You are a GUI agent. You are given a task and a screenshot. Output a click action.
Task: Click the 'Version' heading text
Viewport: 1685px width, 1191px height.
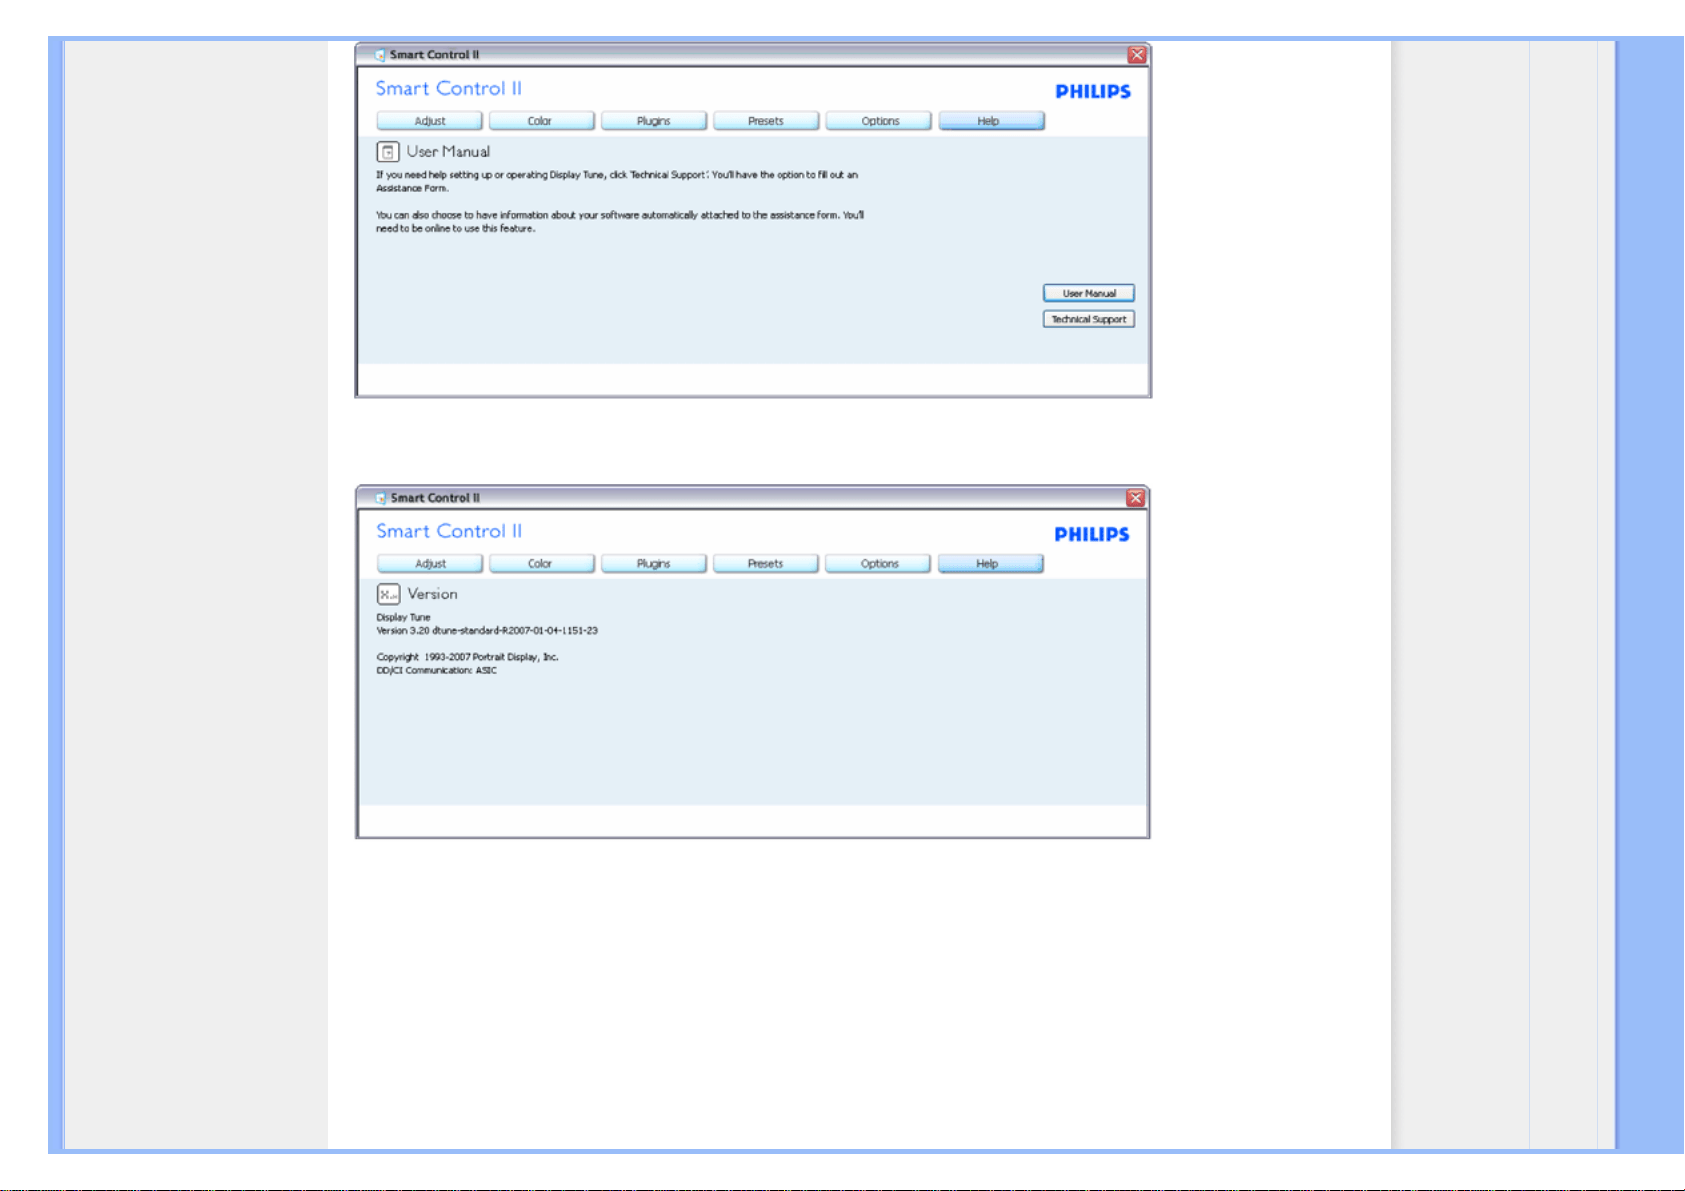(432, 594)
